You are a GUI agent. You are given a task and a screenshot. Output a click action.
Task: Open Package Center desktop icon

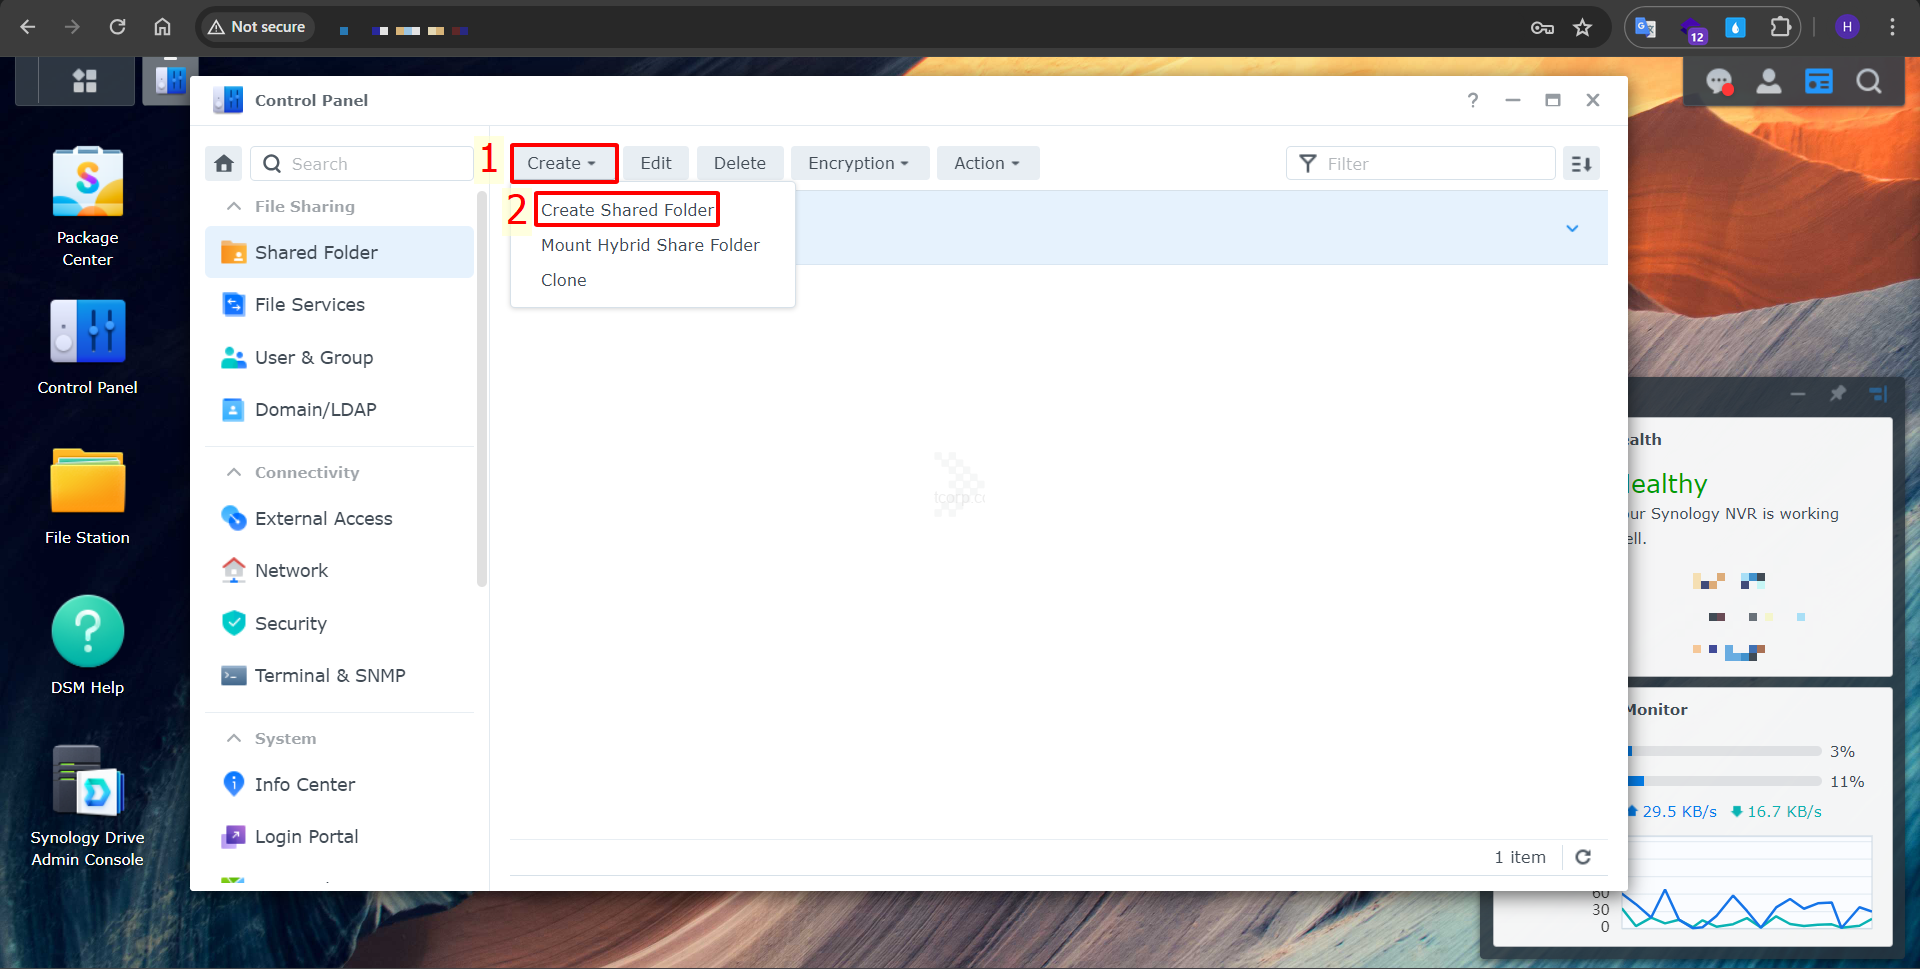point(88,184)
